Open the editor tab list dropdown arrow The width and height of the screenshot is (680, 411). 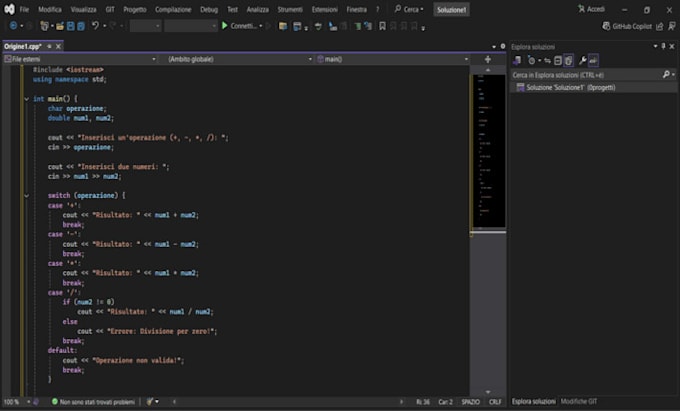coord(494,46)
